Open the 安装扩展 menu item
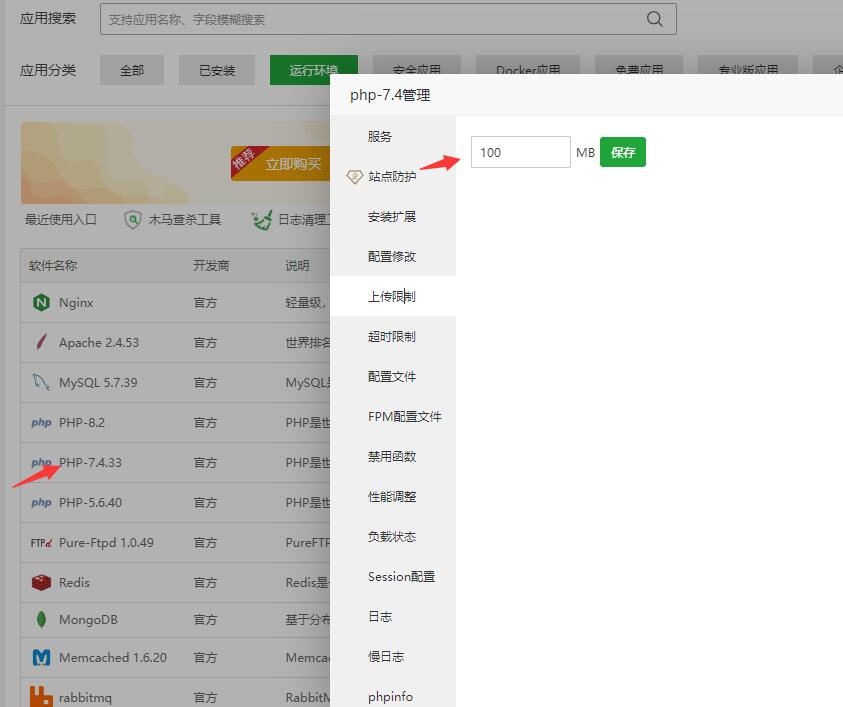 coord(393,217)
